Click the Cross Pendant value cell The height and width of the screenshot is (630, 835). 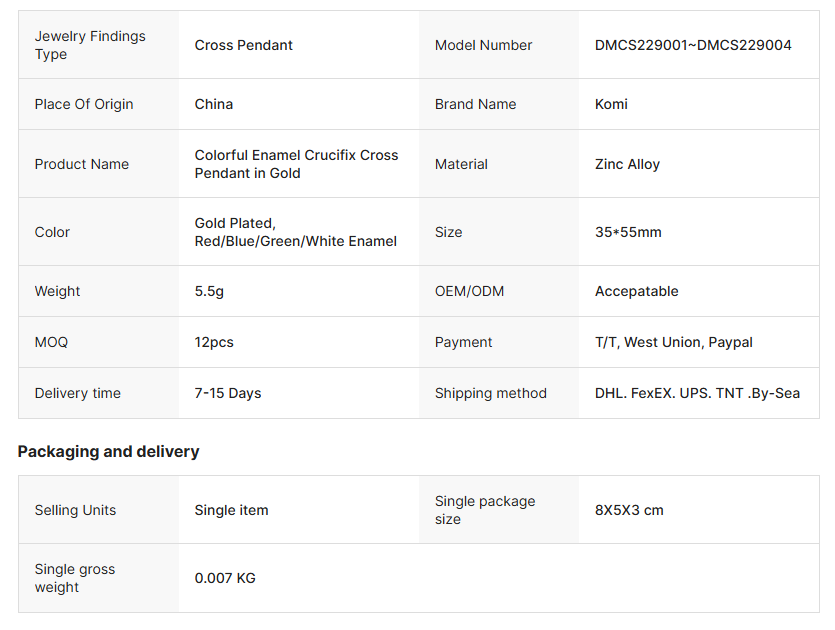(x=243, y=45)
